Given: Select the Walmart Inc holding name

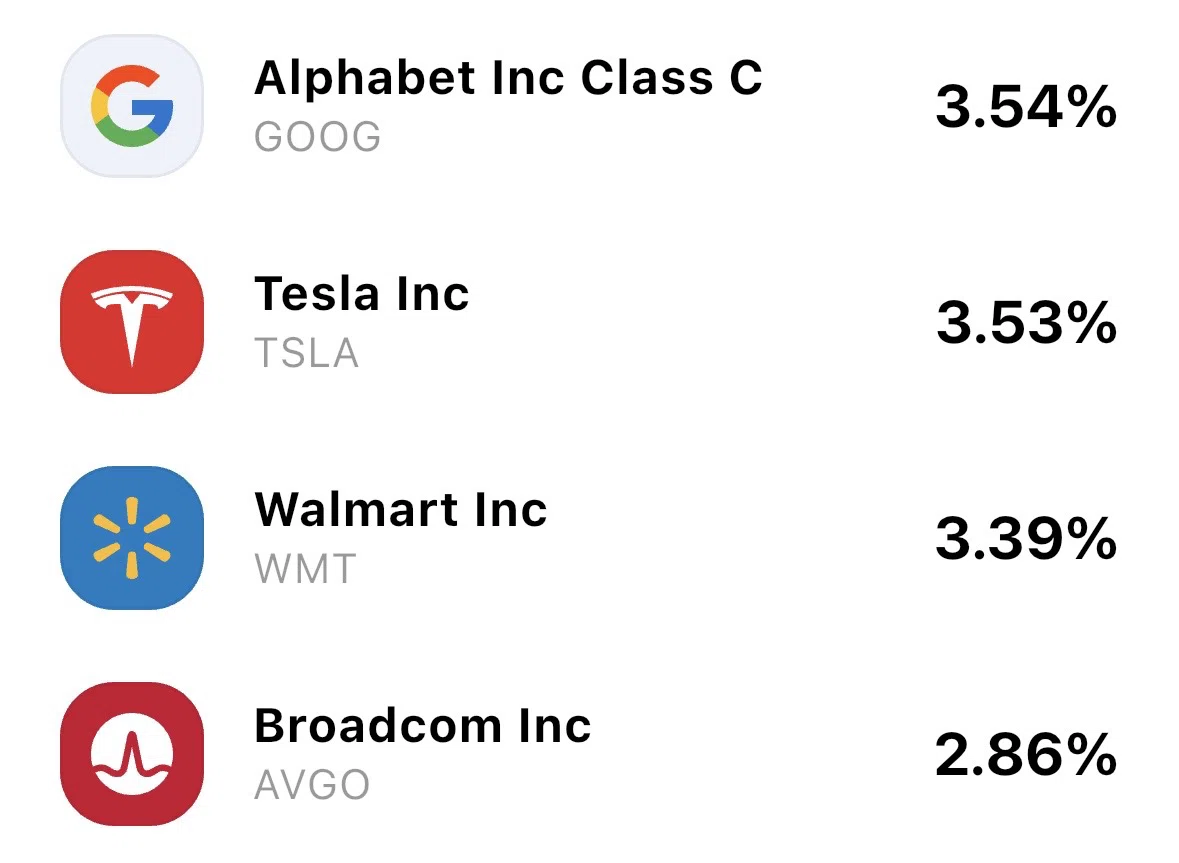Looking at the screenshot, I should point(401,510).
